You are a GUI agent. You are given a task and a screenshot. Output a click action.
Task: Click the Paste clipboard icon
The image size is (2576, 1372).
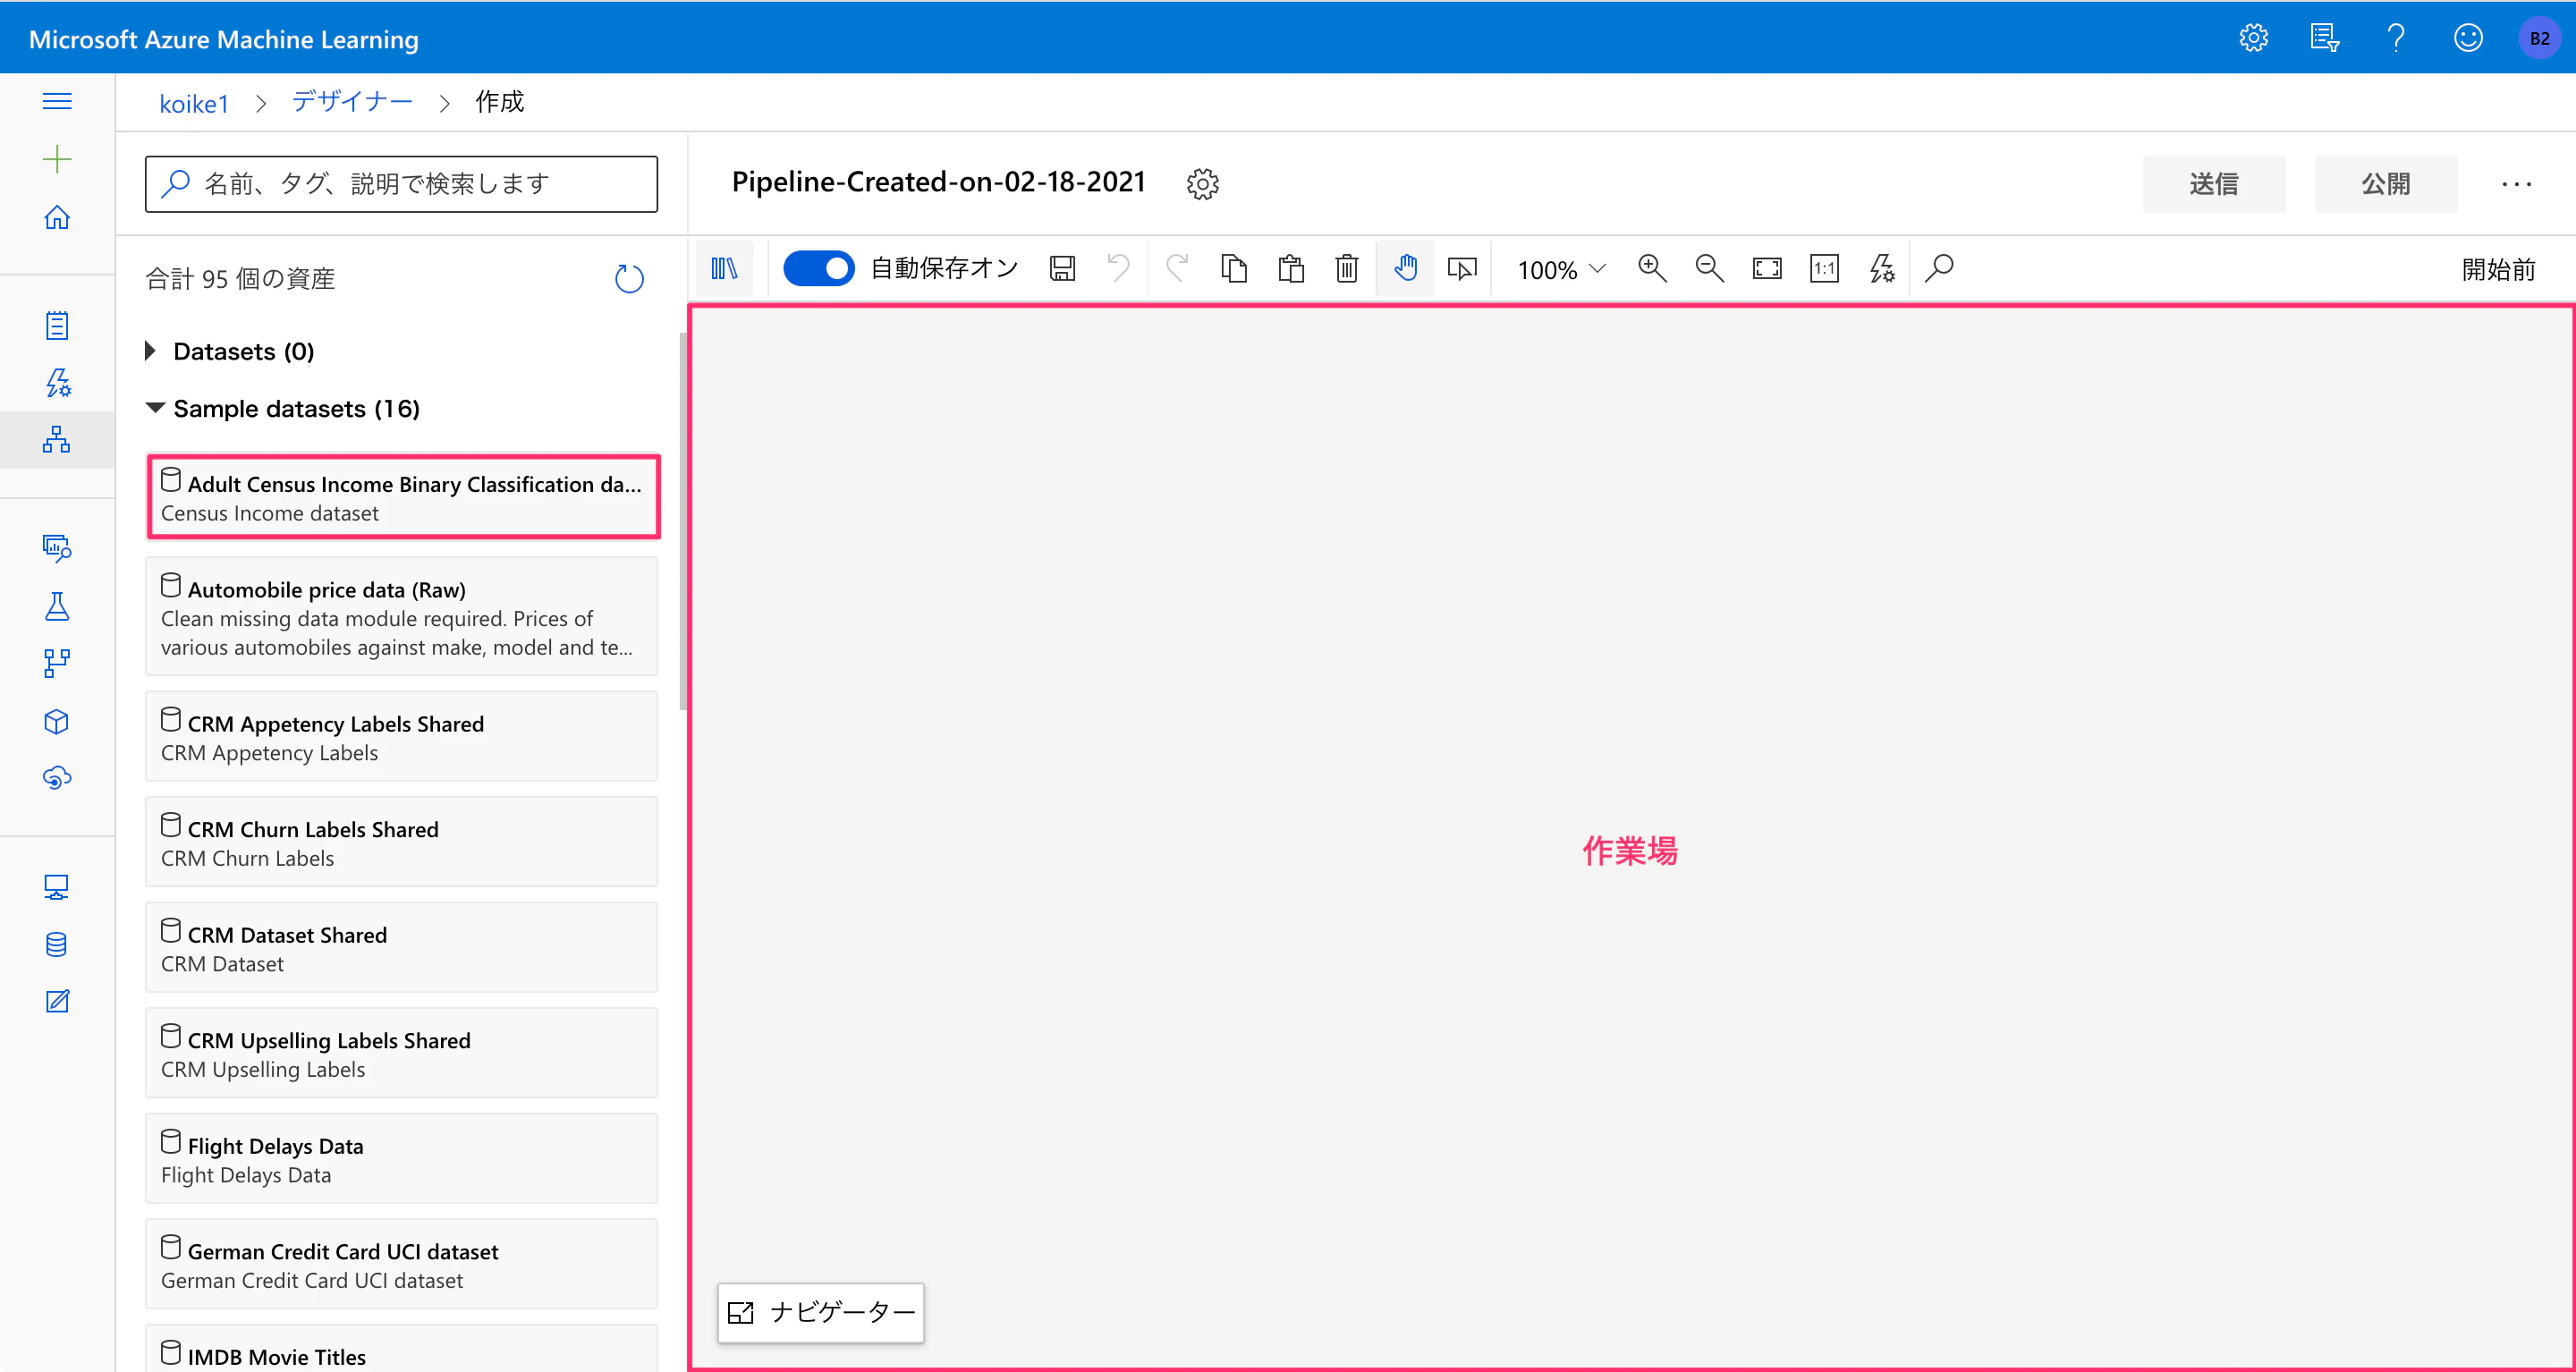1291,268
